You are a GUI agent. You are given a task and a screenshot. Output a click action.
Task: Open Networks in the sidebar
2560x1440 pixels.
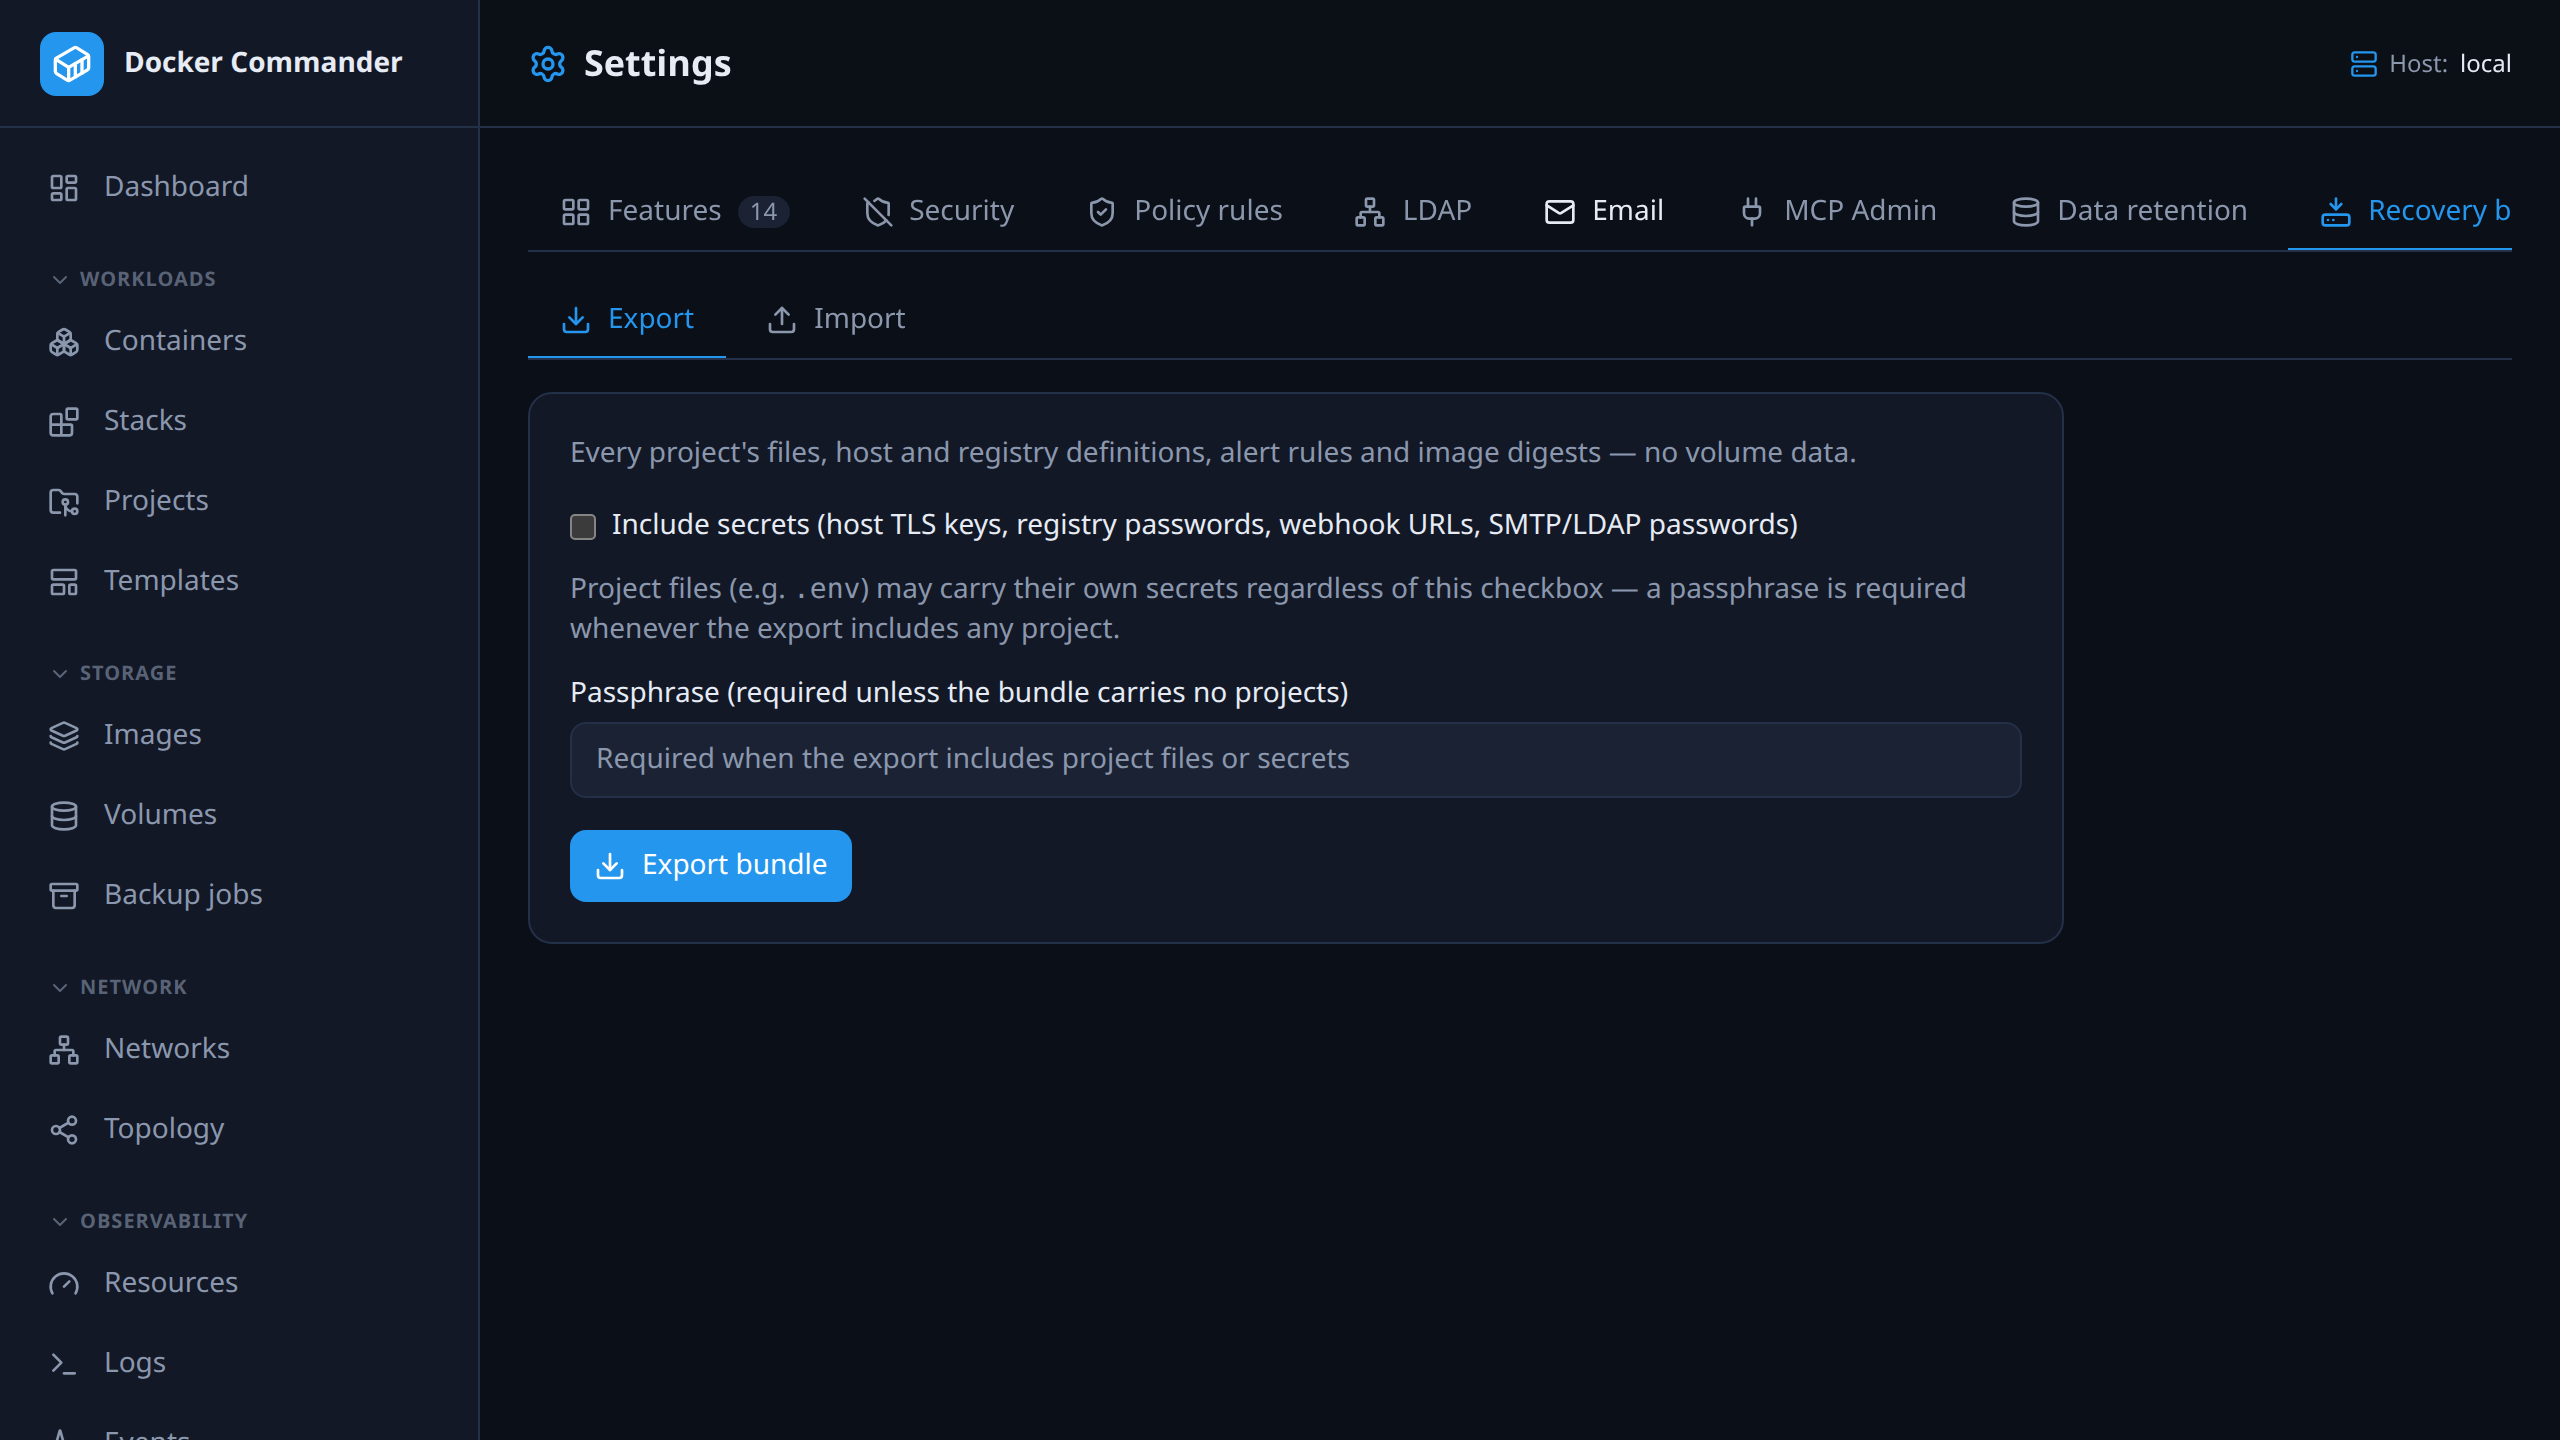coord(240,1049)
